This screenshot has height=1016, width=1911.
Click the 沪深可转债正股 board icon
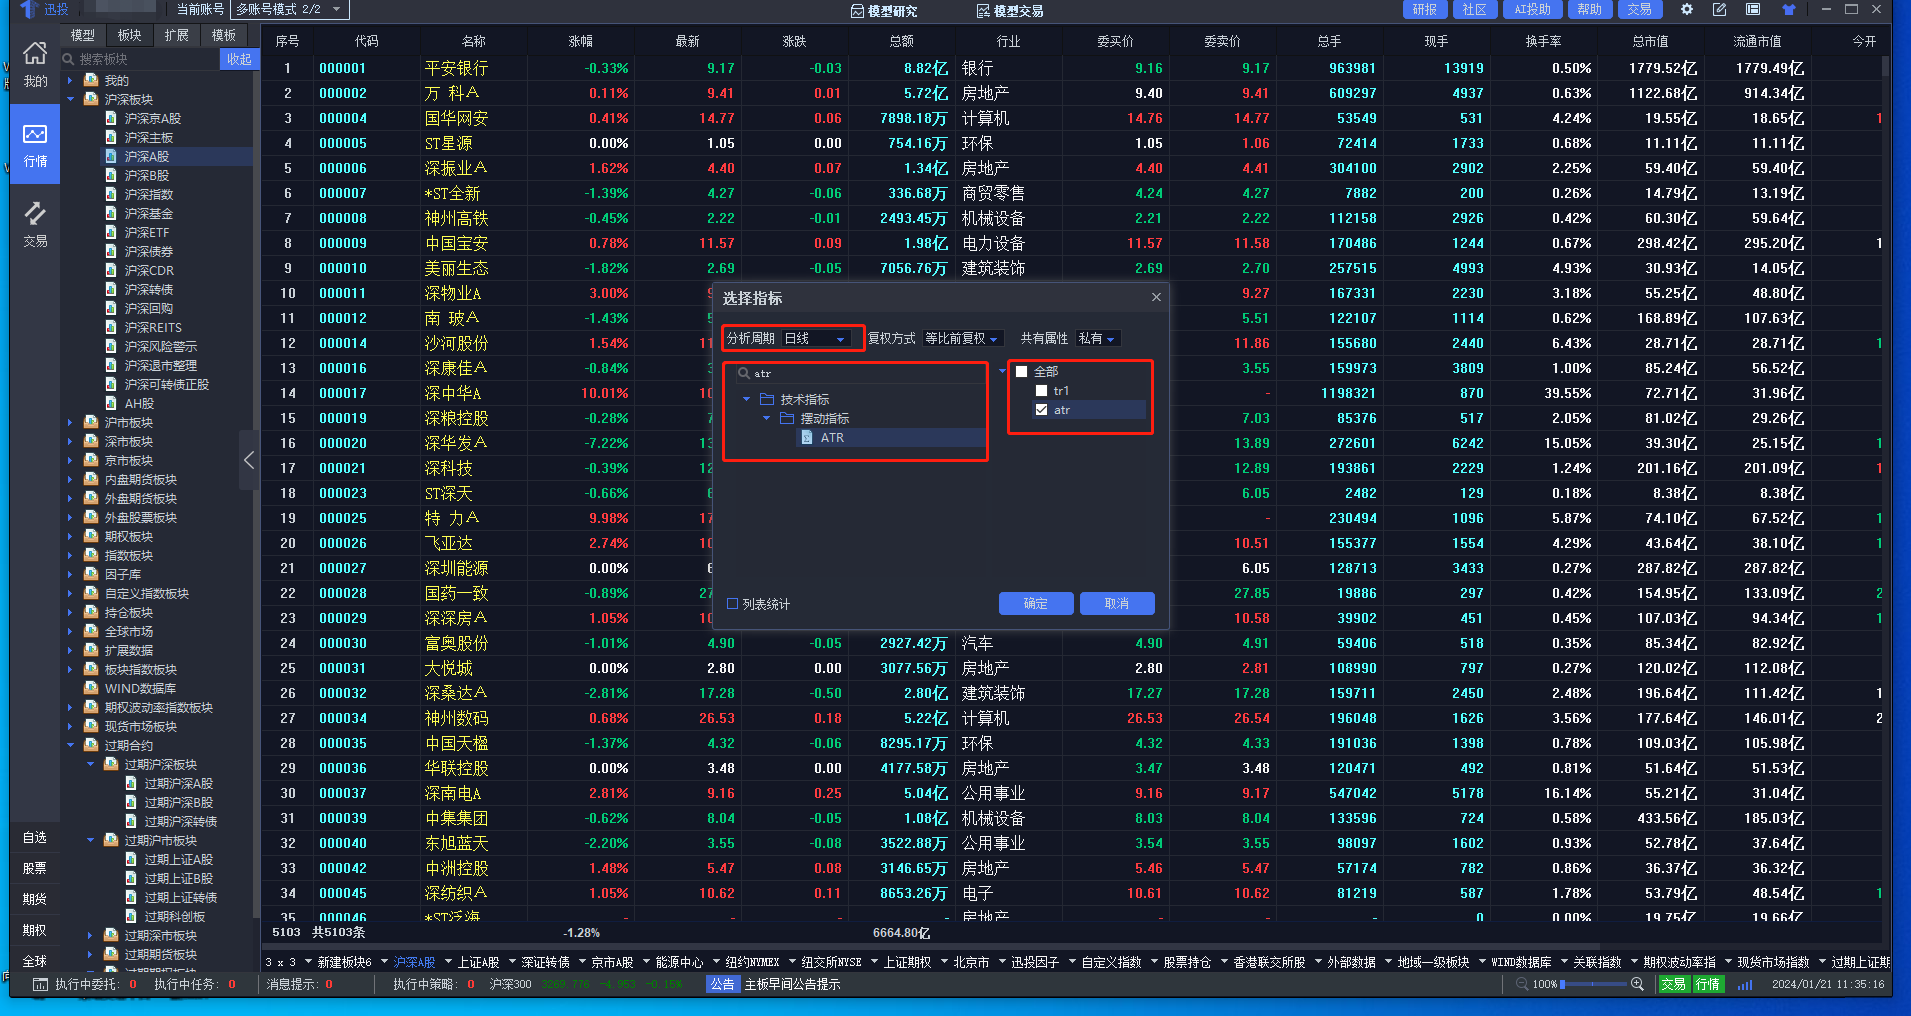point(111,384)
